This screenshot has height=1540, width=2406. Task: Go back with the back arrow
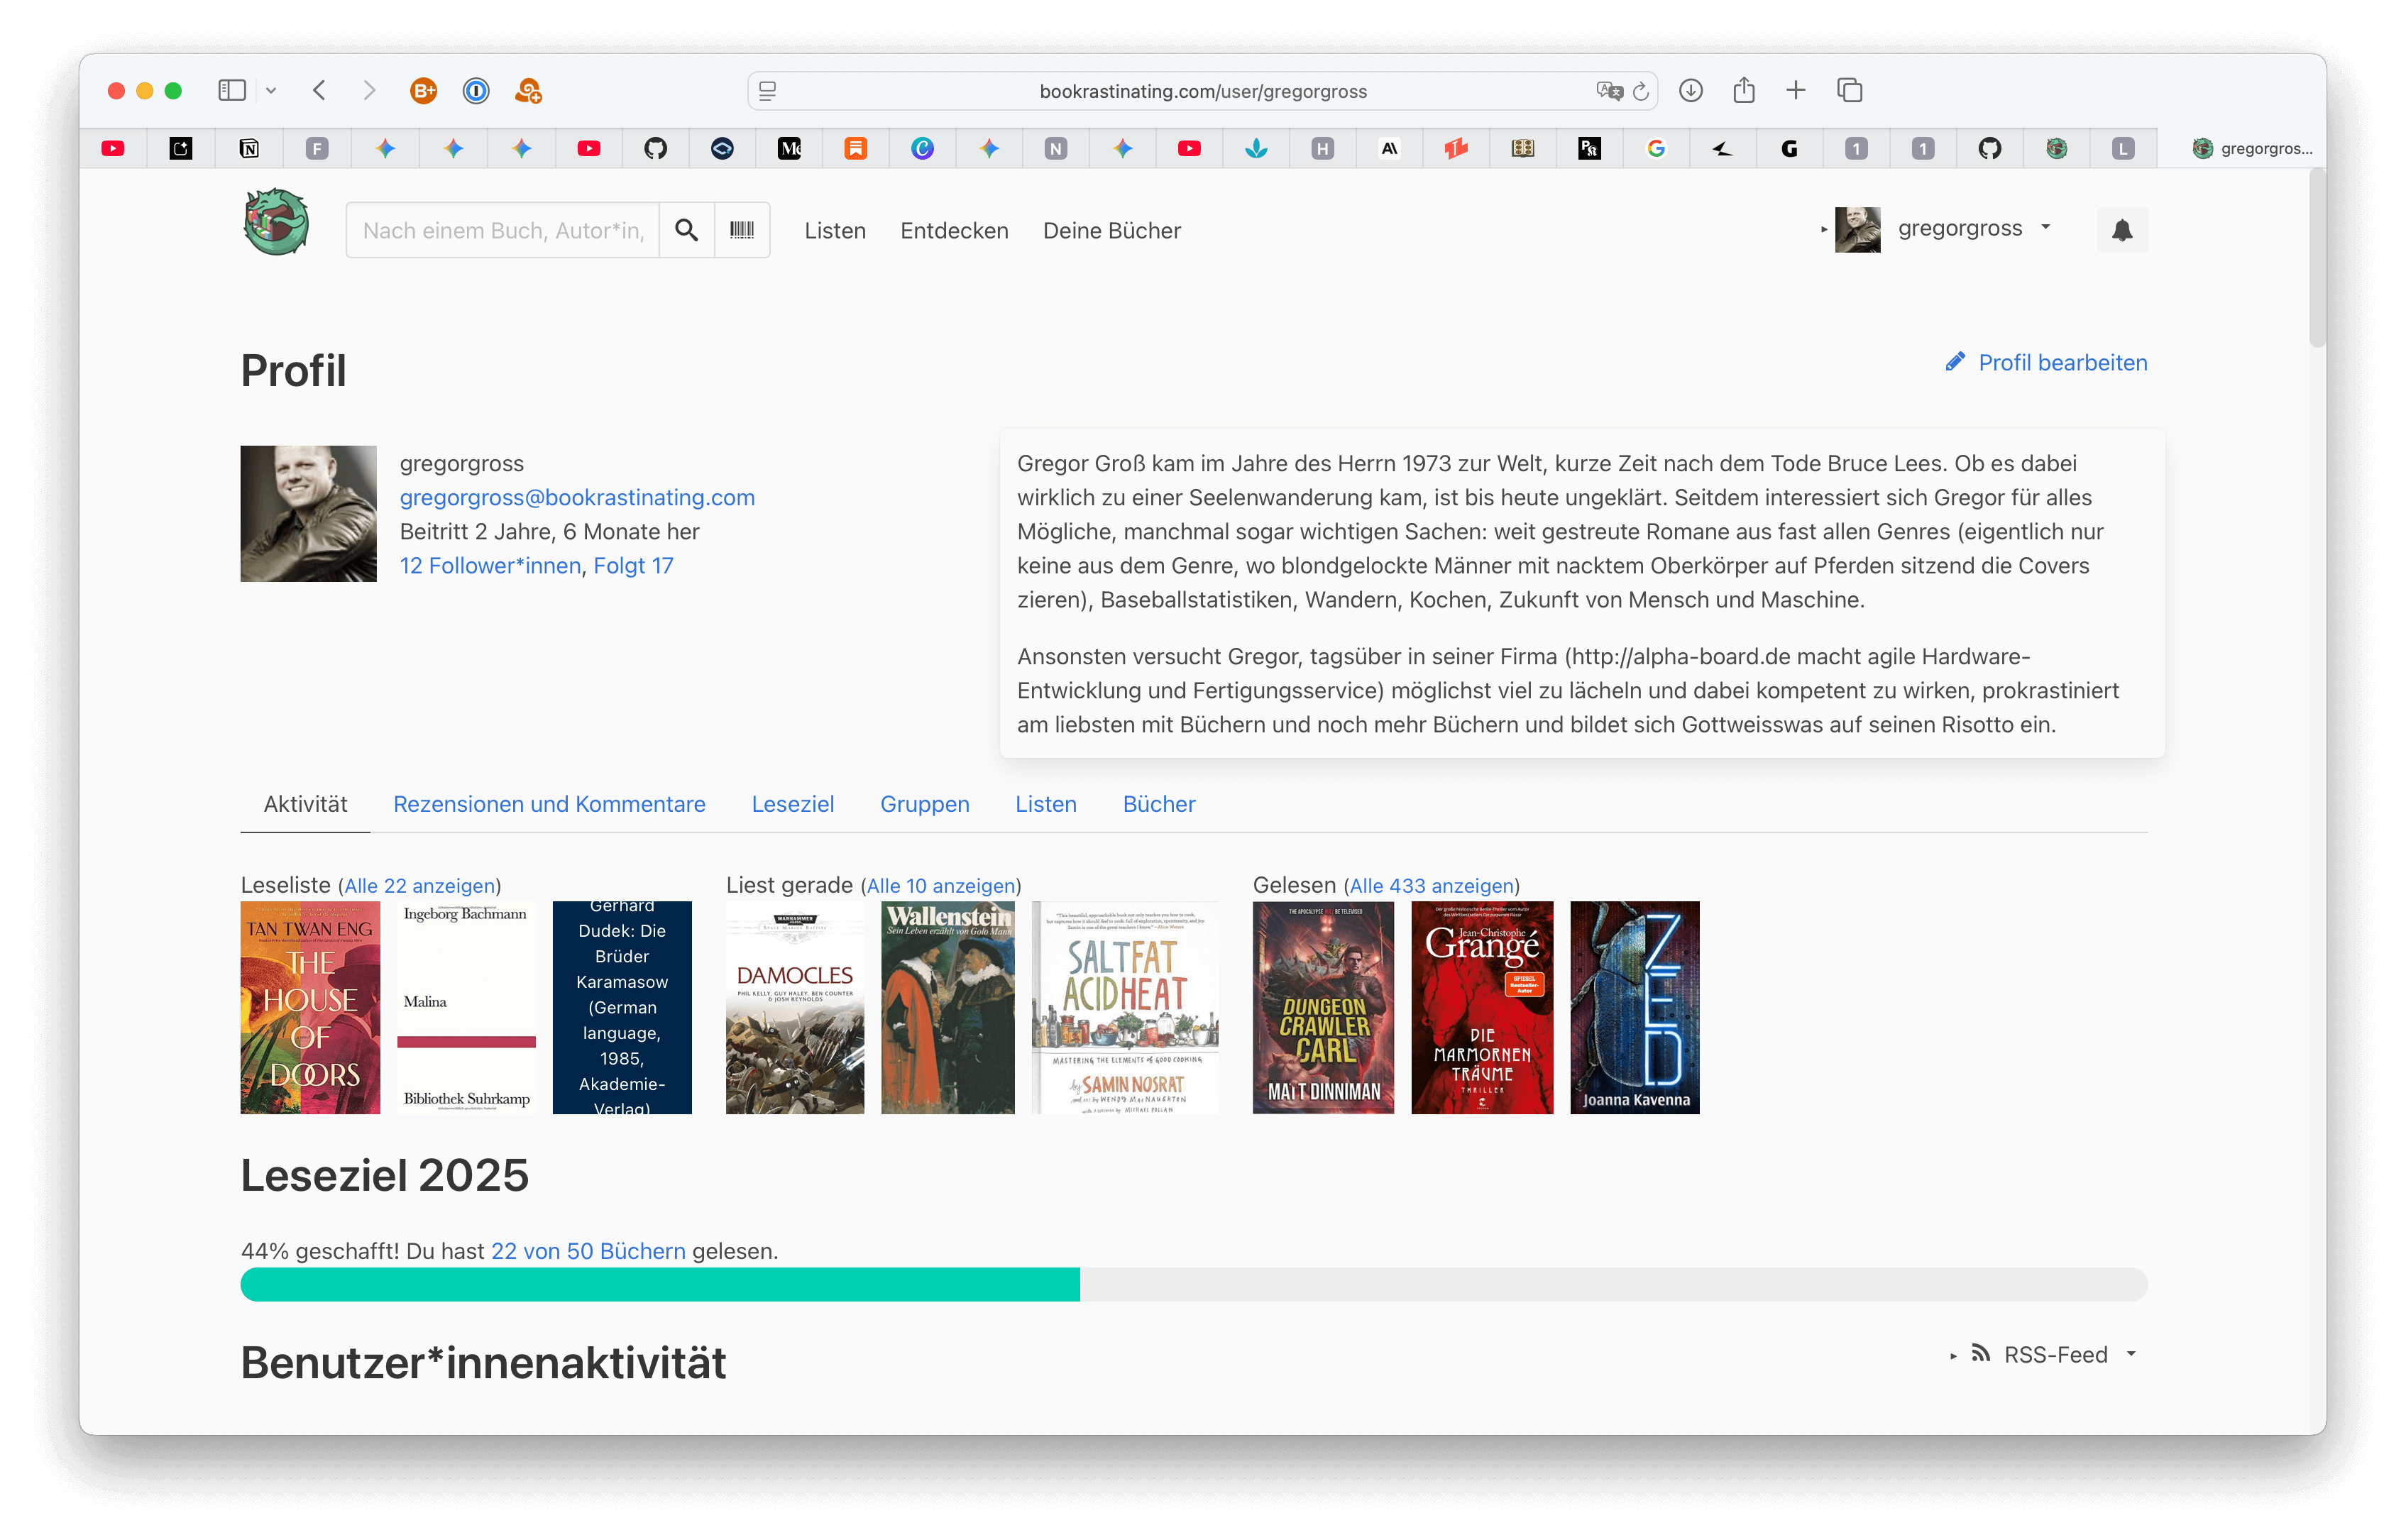point(320,91)
